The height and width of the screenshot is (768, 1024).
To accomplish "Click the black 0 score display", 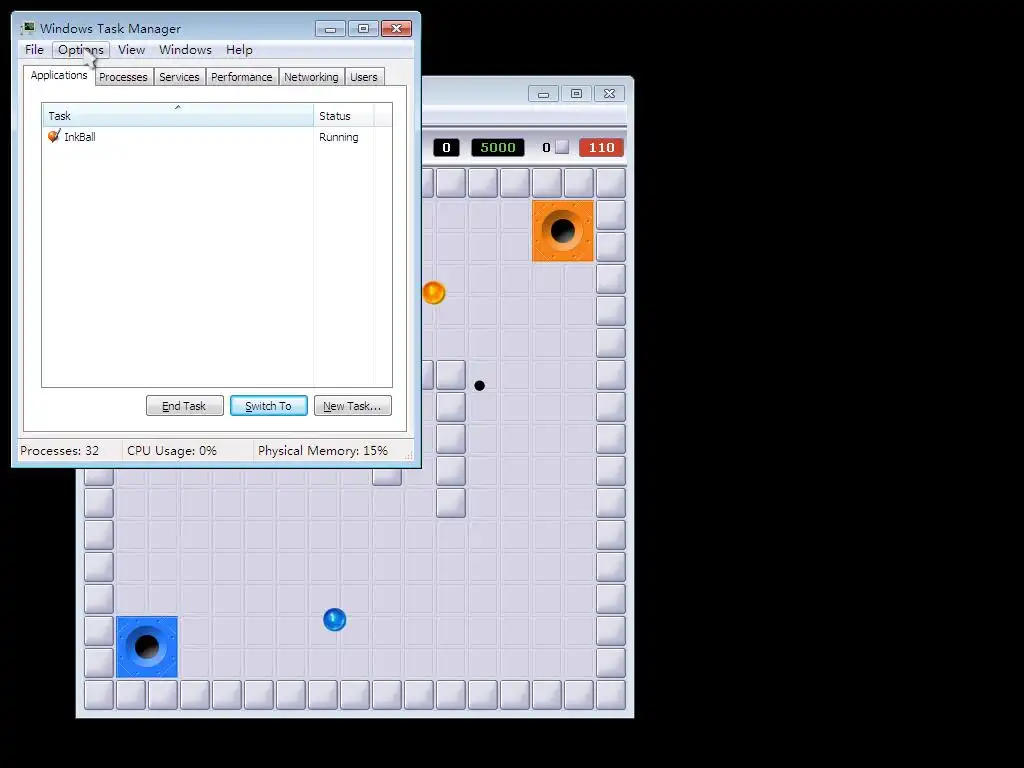I will click(x=446, y=148).
